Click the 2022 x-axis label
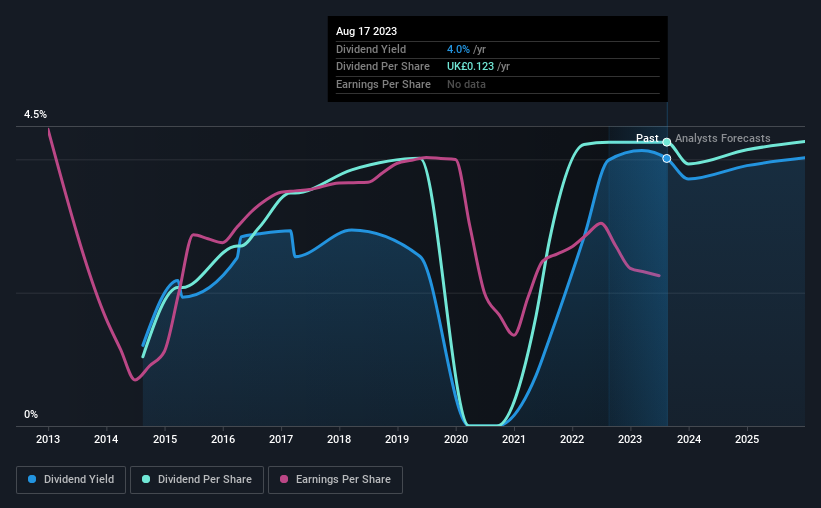The width and height of the screenshot is (821, 508). tap(572, 439)
